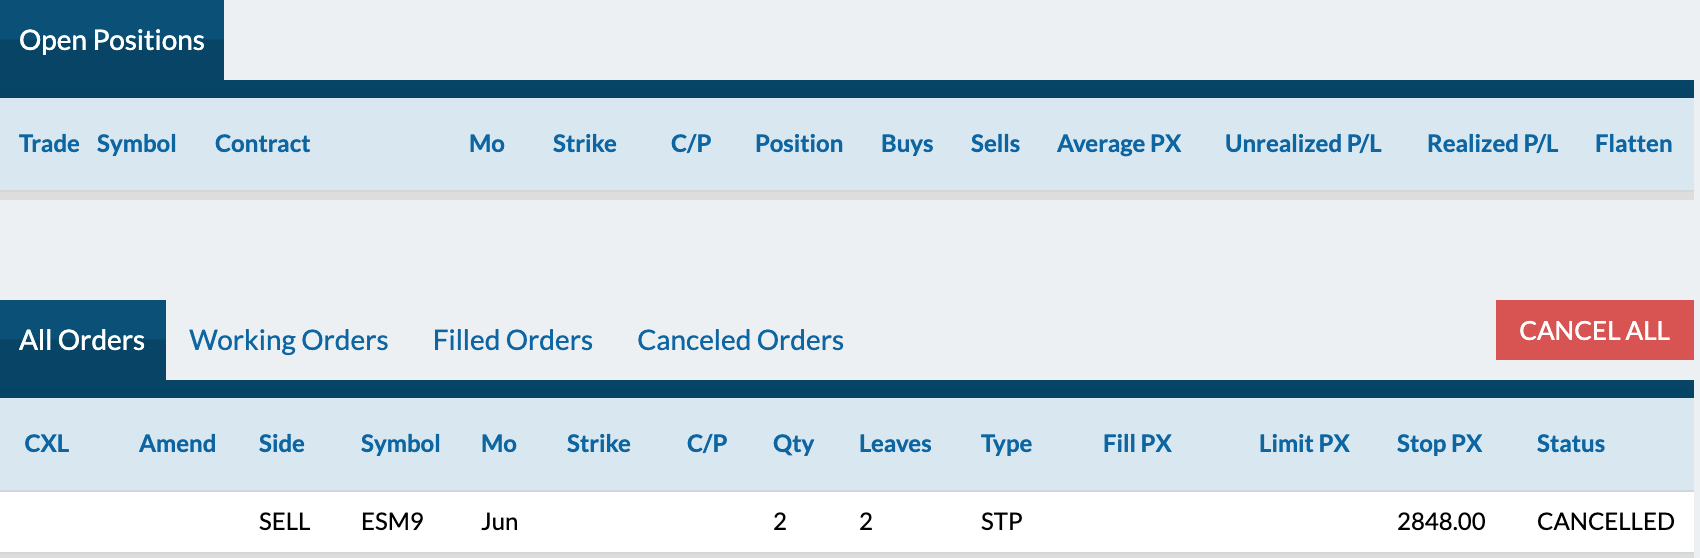Click the Flatten column header
Screen dimensions: 1700x558
pyautogui.click(x=1633, y=144)
